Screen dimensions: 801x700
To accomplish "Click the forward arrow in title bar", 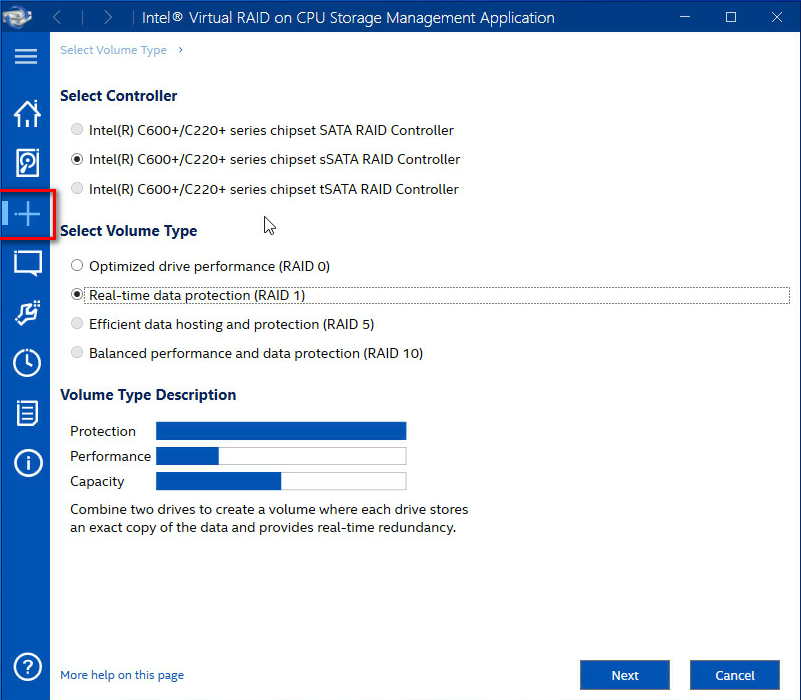I will point(107,17).
